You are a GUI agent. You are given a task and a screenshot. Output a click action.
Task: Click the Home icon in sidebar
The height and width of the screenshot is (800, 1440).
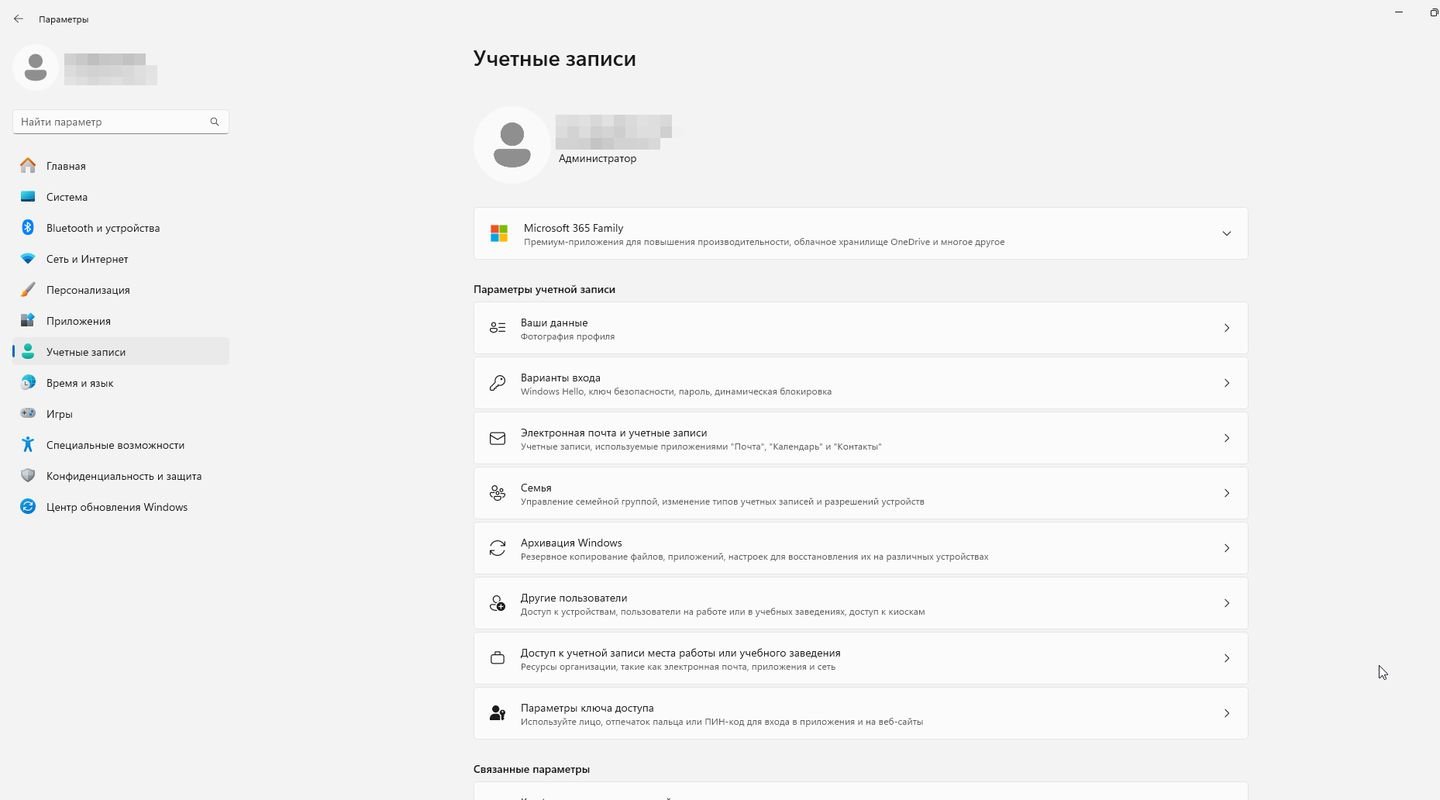click(28, 166)
